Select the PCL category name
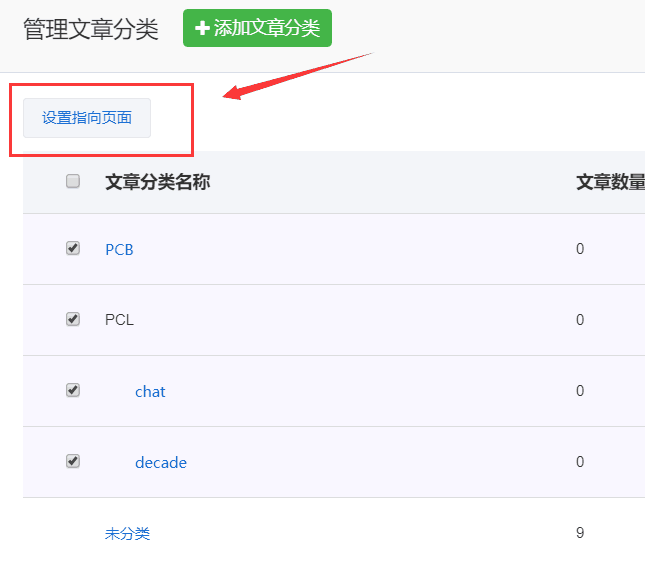This screenshot has height=567, width=645. [119, 320]
